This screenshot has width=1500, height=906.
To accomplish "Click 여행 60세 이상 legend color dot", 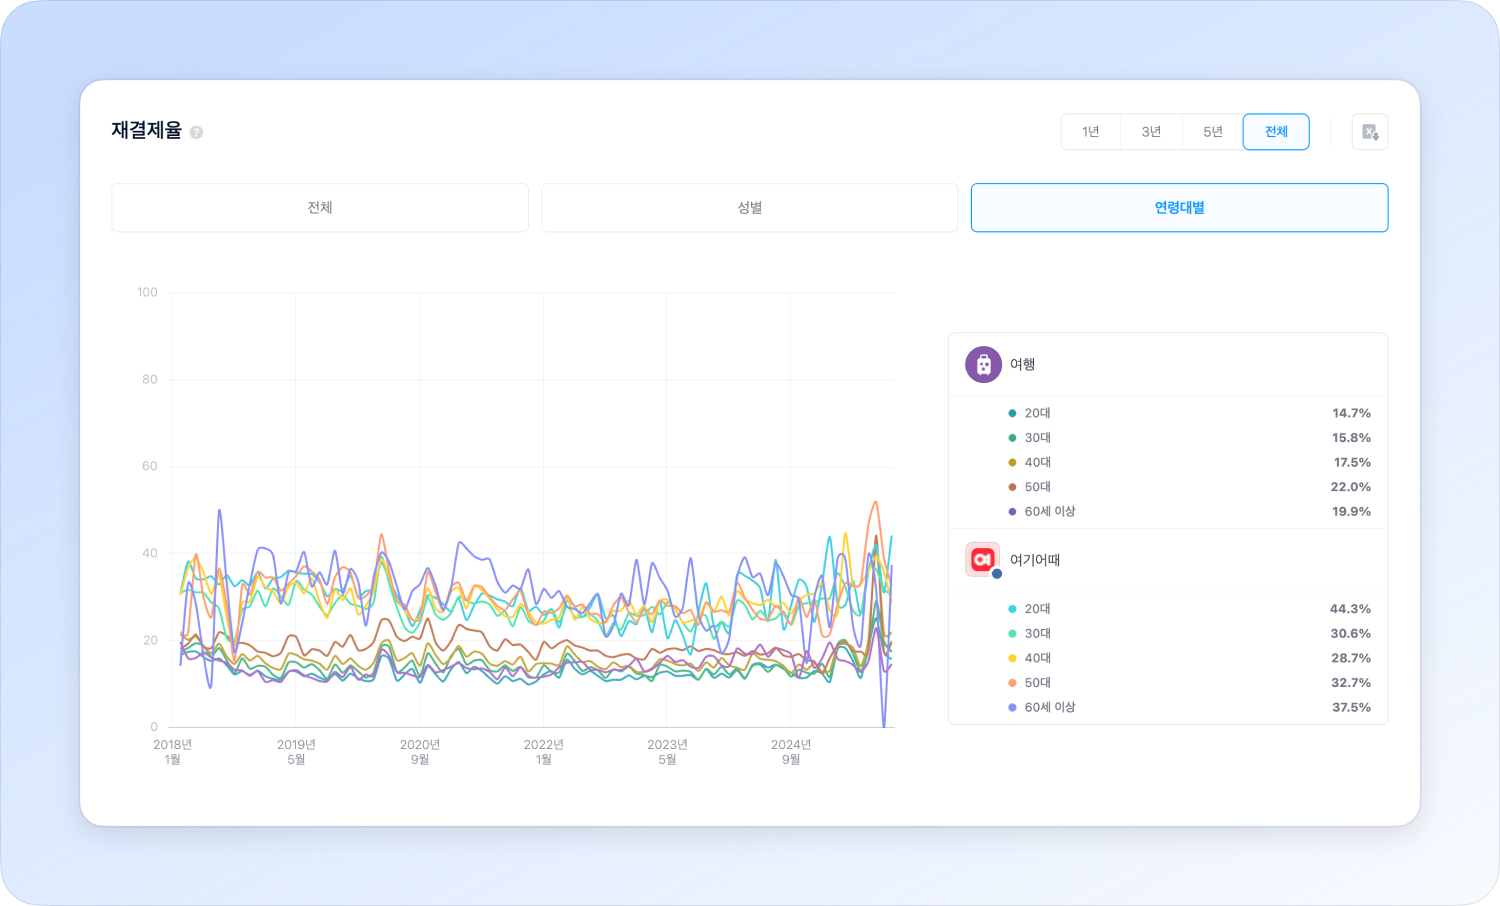I will [x=1012, y=512].
